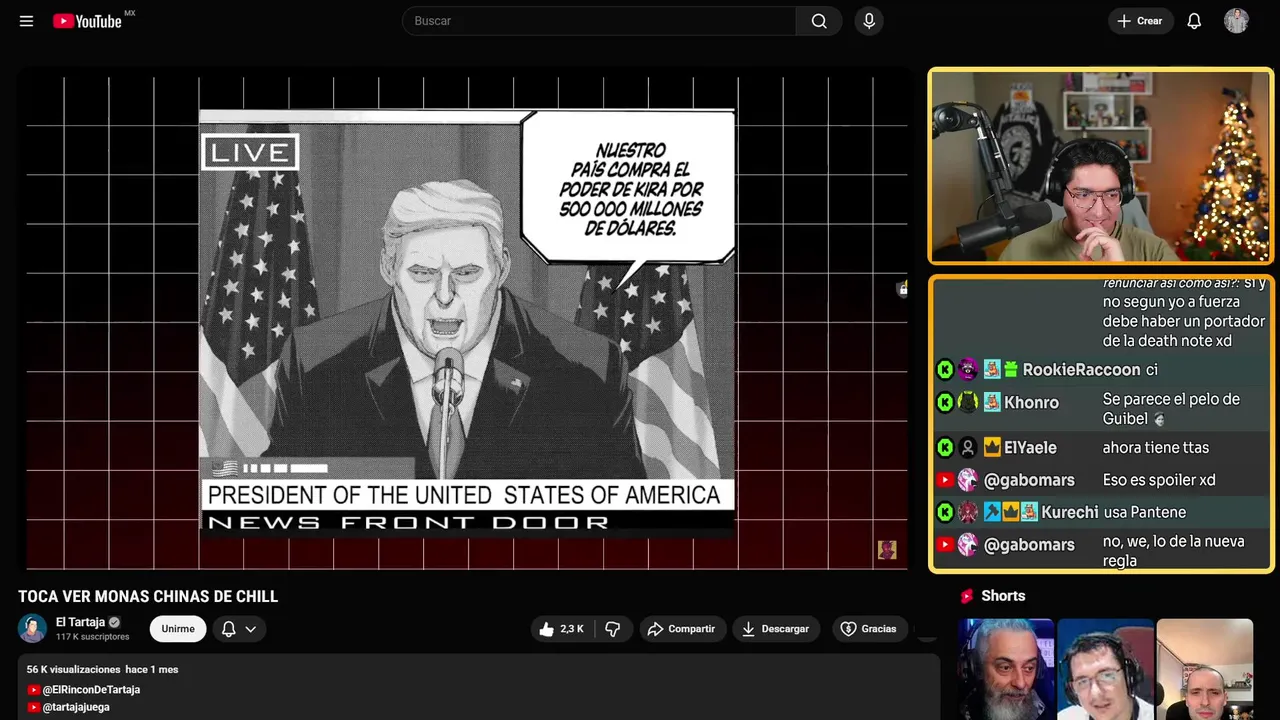Viewport: 1280px width, 720px height.
Task: Expand notification options chevron
Action: (x=251, y=629)
